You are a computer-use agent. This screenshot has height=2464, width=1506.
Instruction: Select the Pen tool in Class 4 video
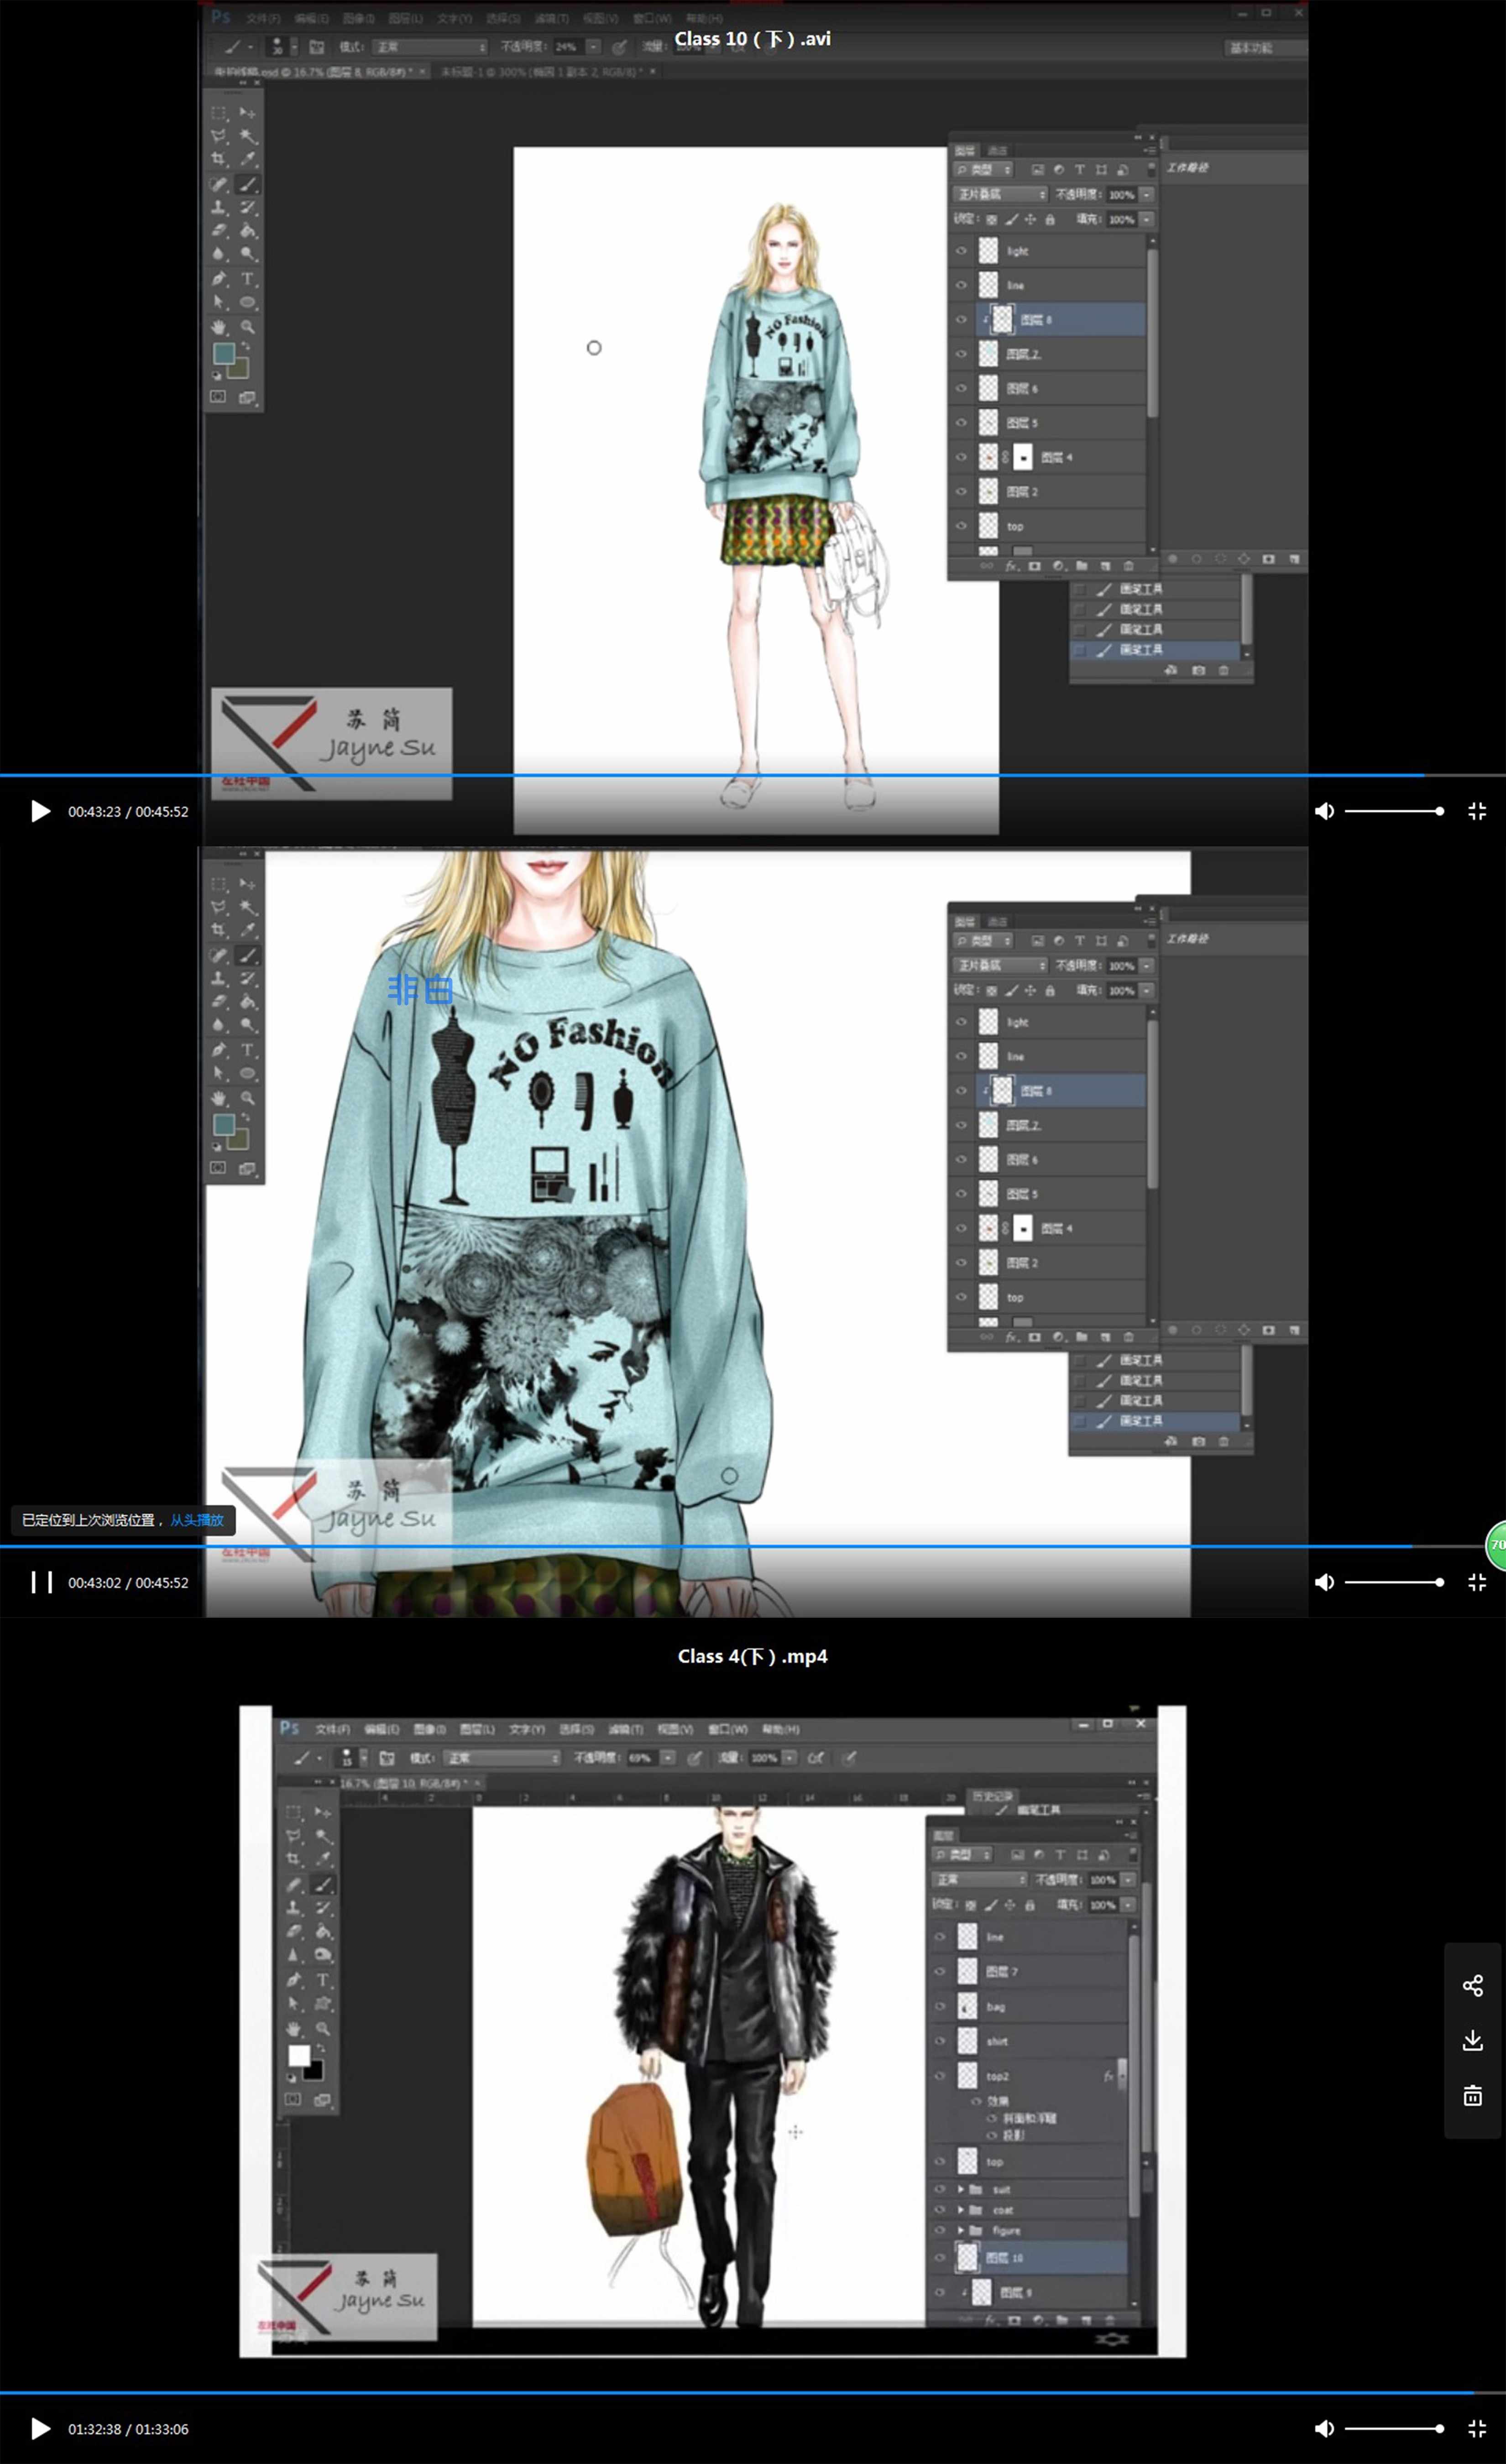[294, 1980]
